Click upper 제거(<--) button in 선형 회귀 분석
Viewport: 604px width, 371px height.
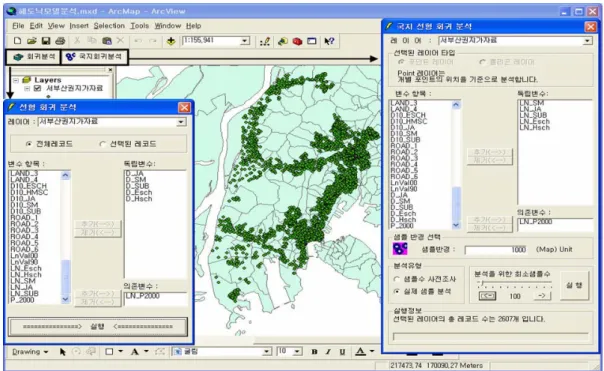[x=97, y=233]
